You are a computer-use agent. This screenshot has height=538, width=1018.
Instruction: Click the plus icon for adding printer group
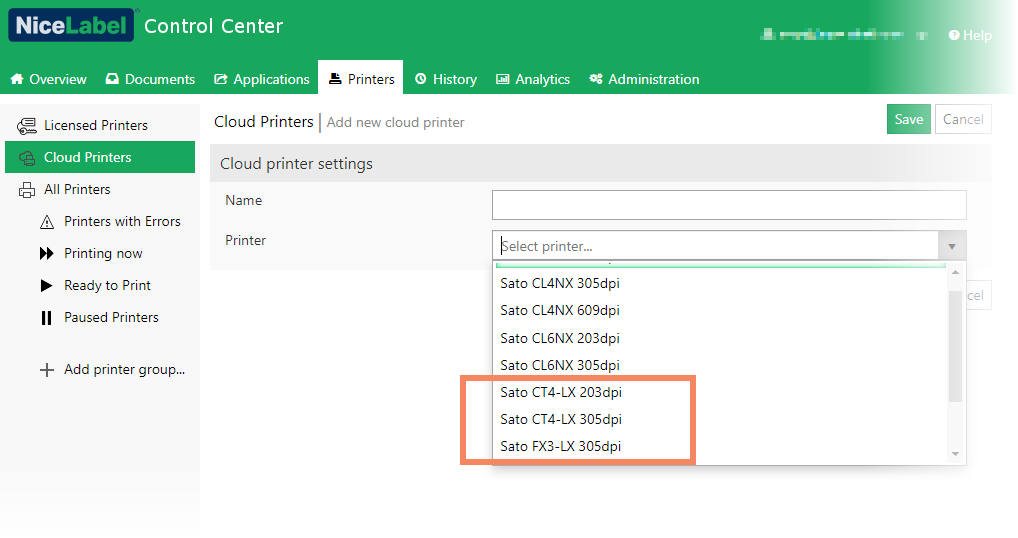pyautogui.click(x=47, y=370)
